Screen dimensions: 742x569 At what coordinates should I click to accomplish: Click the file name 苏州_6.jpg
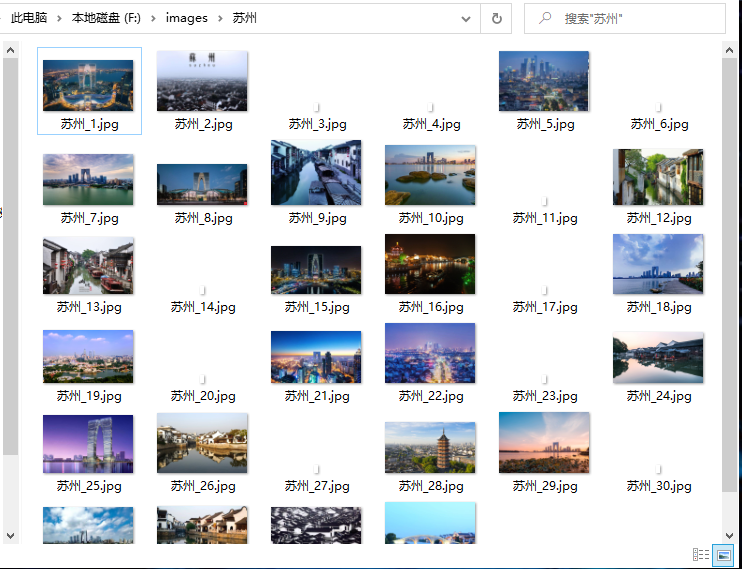659,124
